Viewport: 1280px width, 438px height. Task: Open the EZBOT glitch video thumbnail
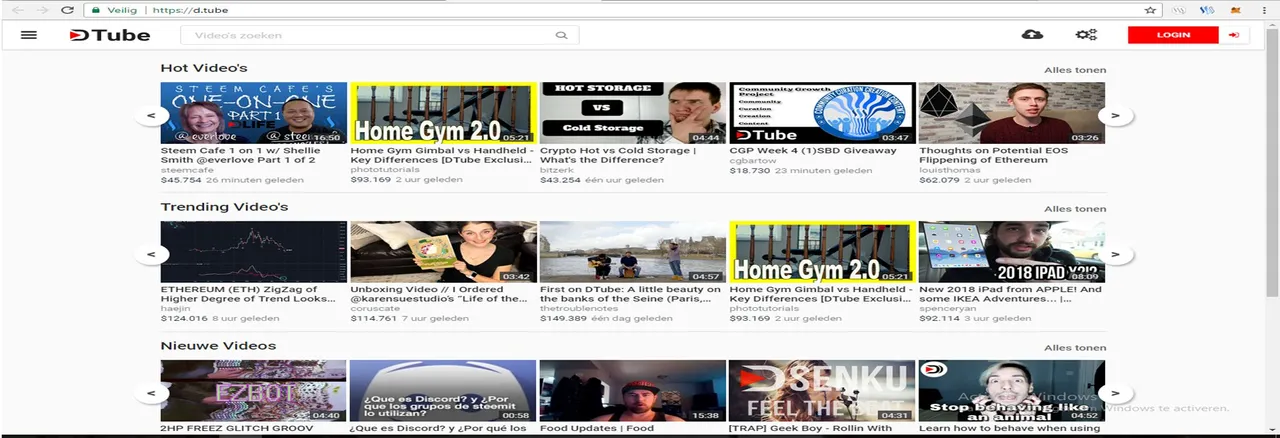(x=254, y=391)
